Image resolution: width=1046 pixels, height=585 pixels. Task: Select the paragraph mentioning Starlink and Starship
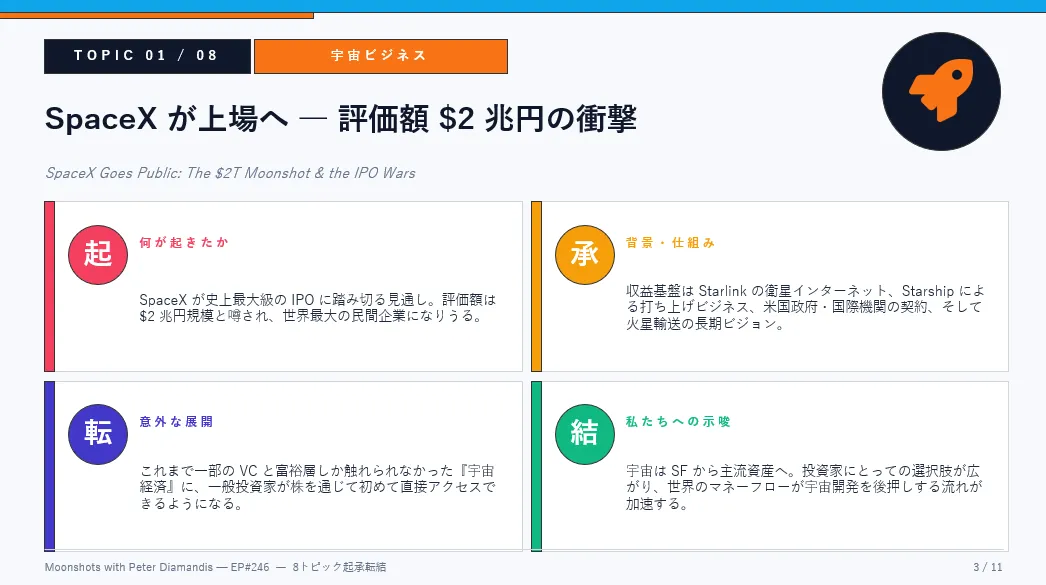point(805,307)
